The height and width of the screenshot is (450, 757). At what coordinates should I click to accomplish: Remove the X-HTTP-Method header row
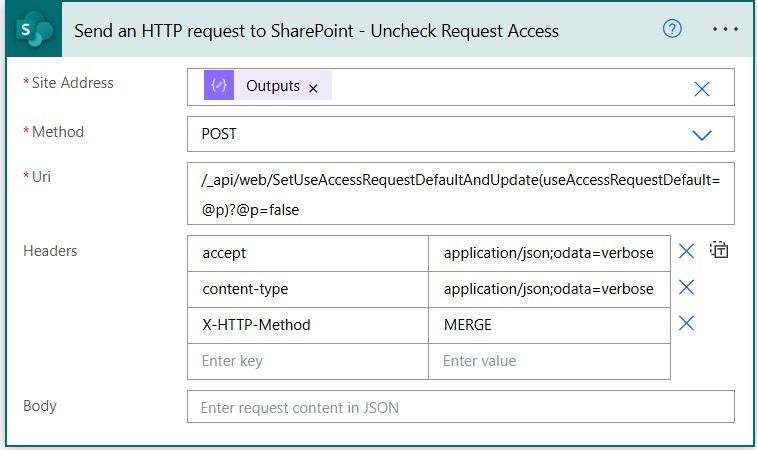coord(687,324)
